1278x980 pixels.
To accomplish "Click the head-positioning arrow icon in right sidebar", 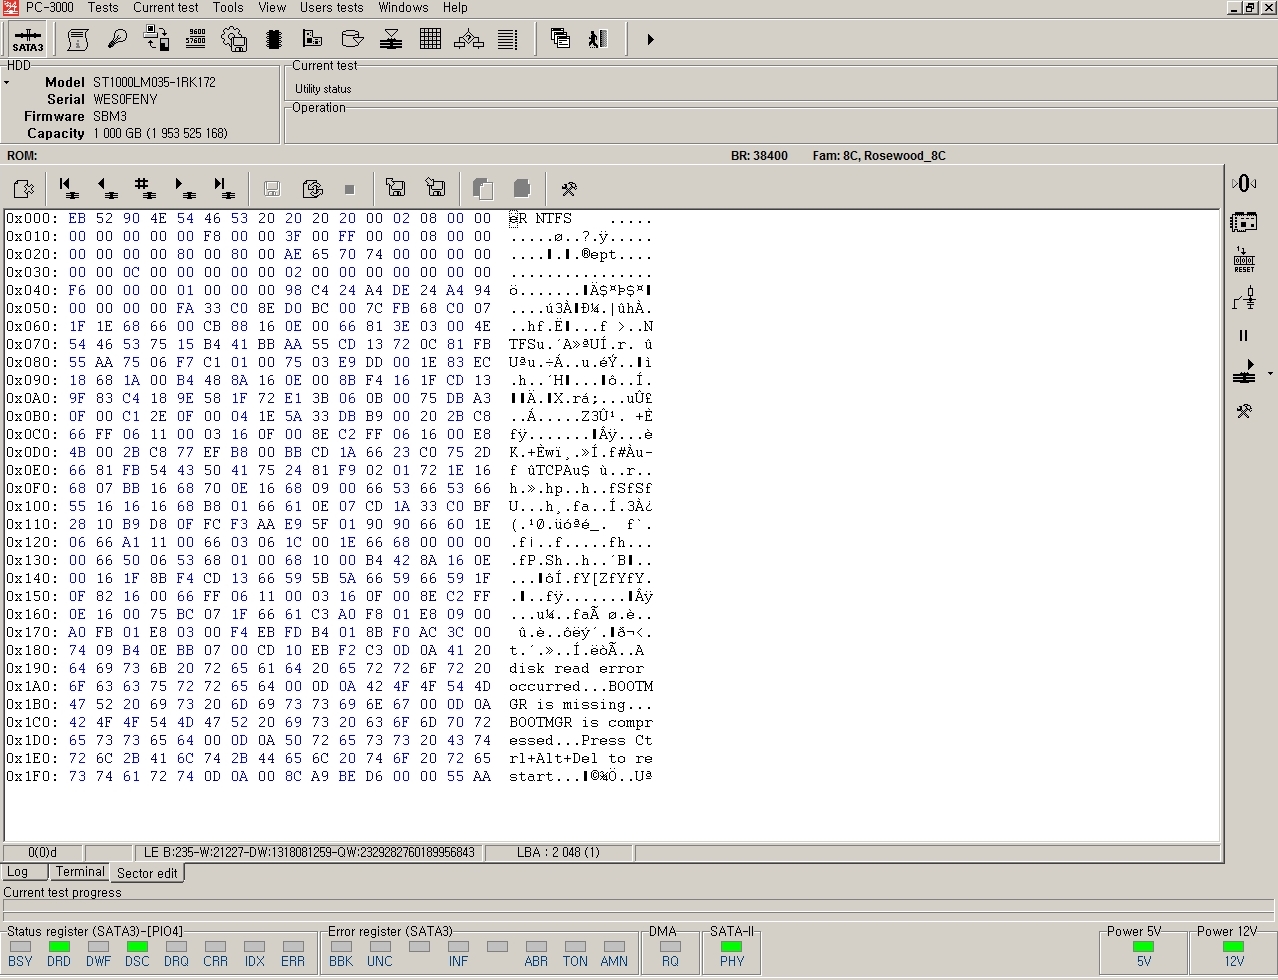I will [1244, 373].
